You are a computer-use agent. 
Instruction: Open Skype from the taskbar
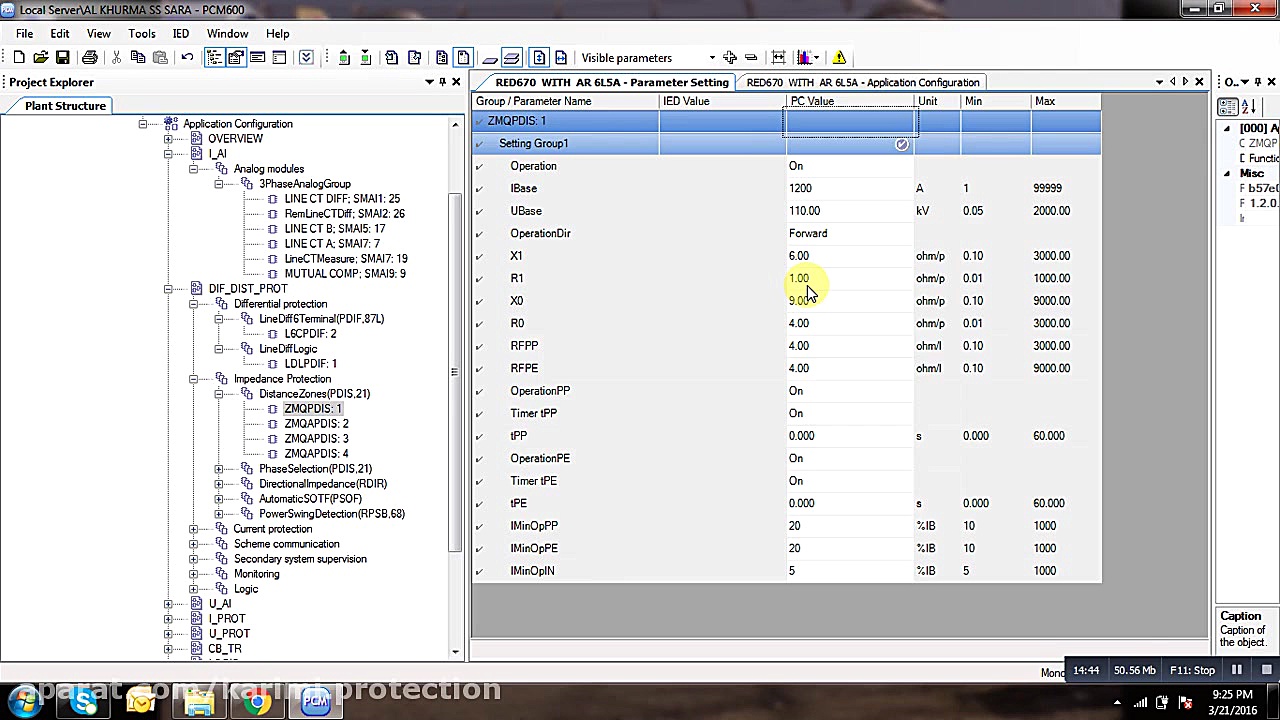click(x=84, y=702)
